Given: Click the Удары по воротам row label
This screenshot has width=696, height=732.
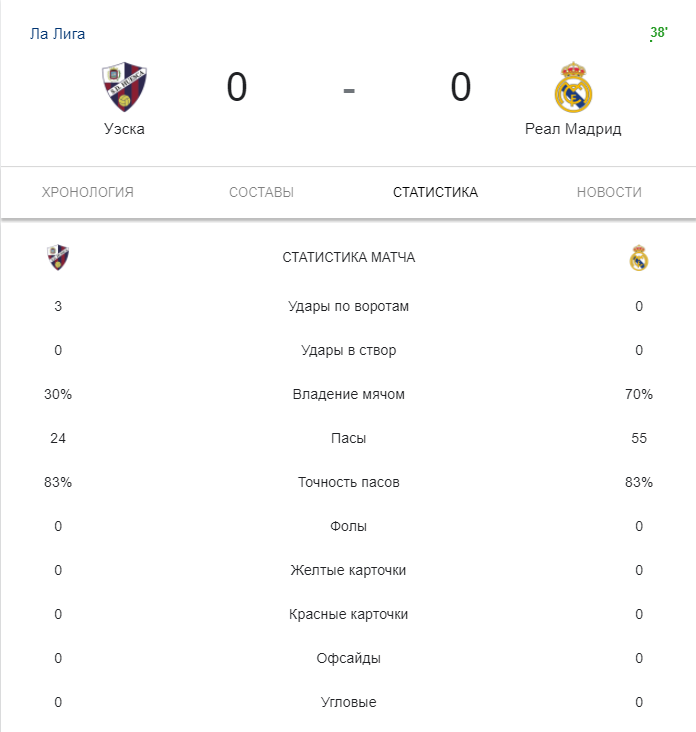Looking at the screenshot, I should (348, 306).
